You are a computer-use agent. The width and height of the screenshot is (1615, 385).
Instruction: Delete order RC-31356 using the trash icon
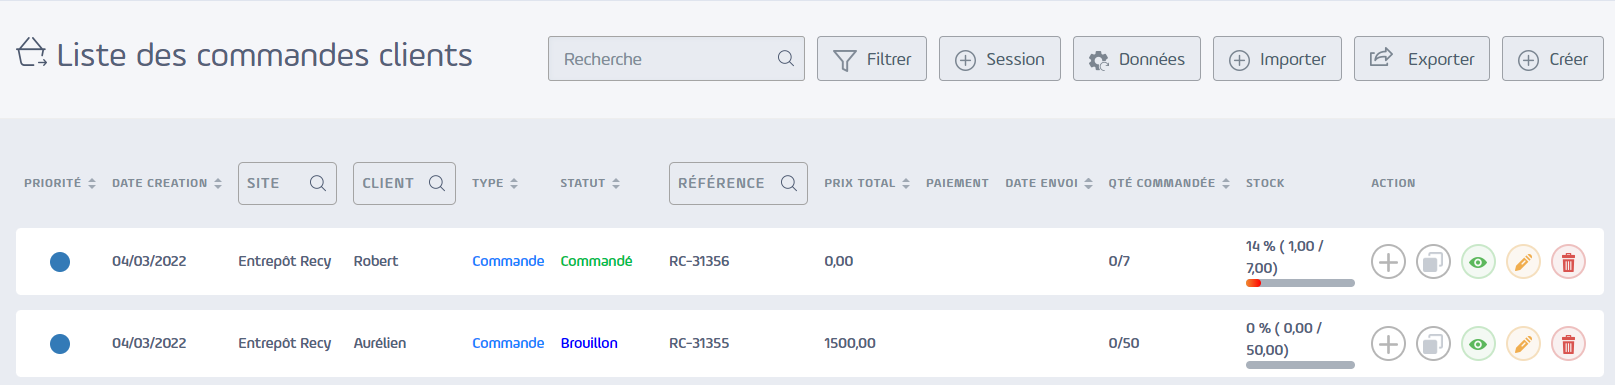[x=1568, y=262]
